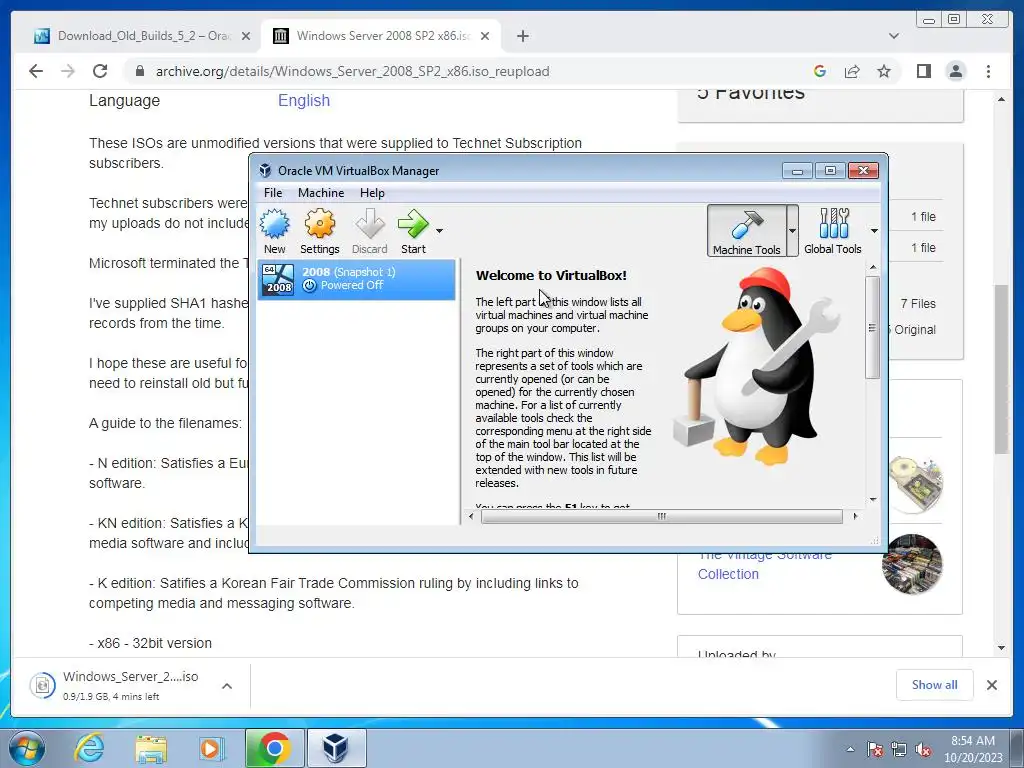Close the Download_Old_Builds tab
The image size is (1024, 768).
pos(246,36)
